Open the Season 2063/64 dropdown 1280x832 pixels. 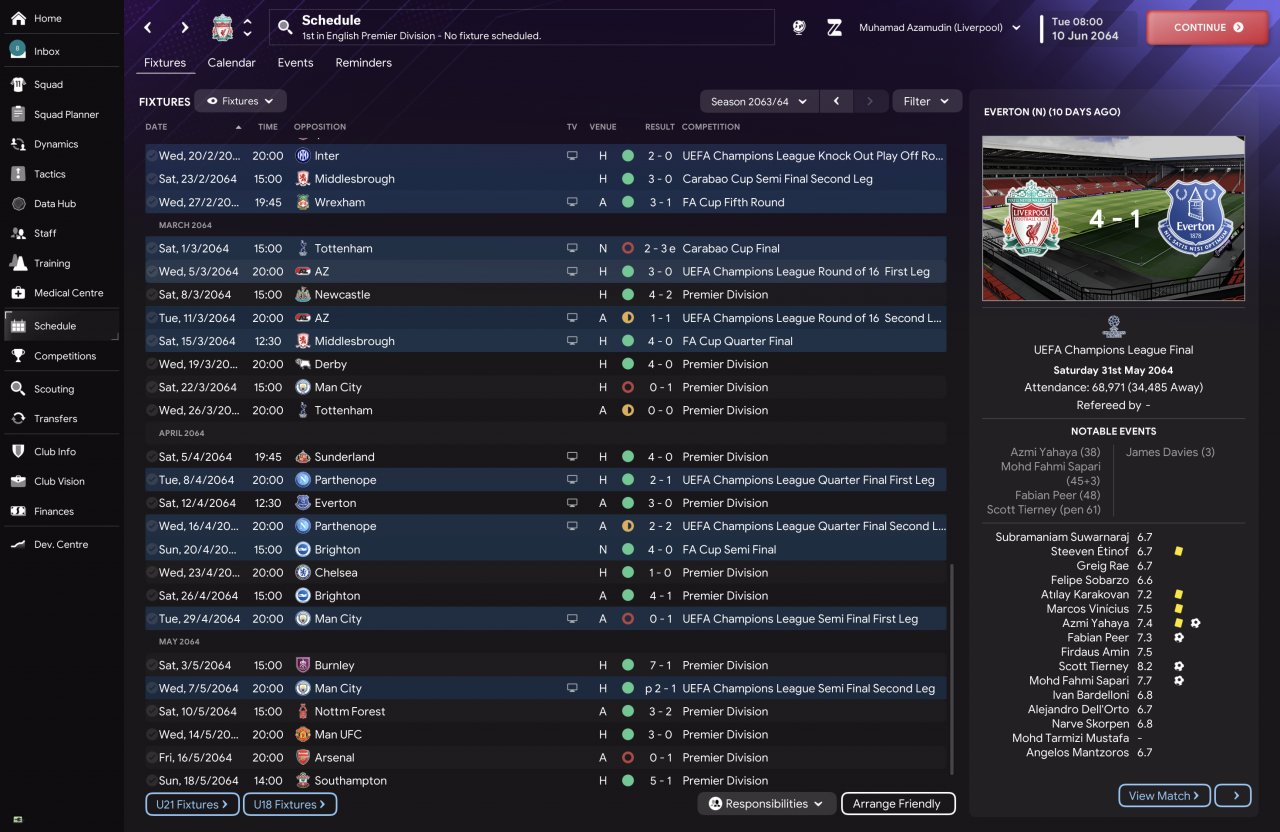coord(758,101)
